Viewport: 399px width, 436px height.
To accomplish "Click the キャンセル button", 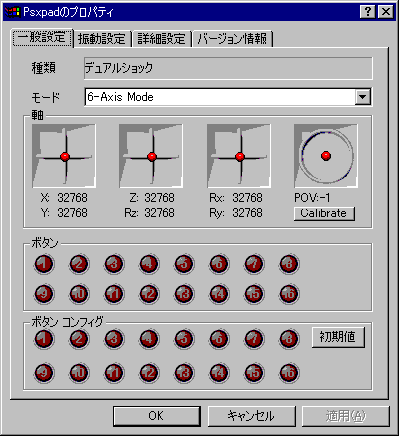I will point(251,416).
